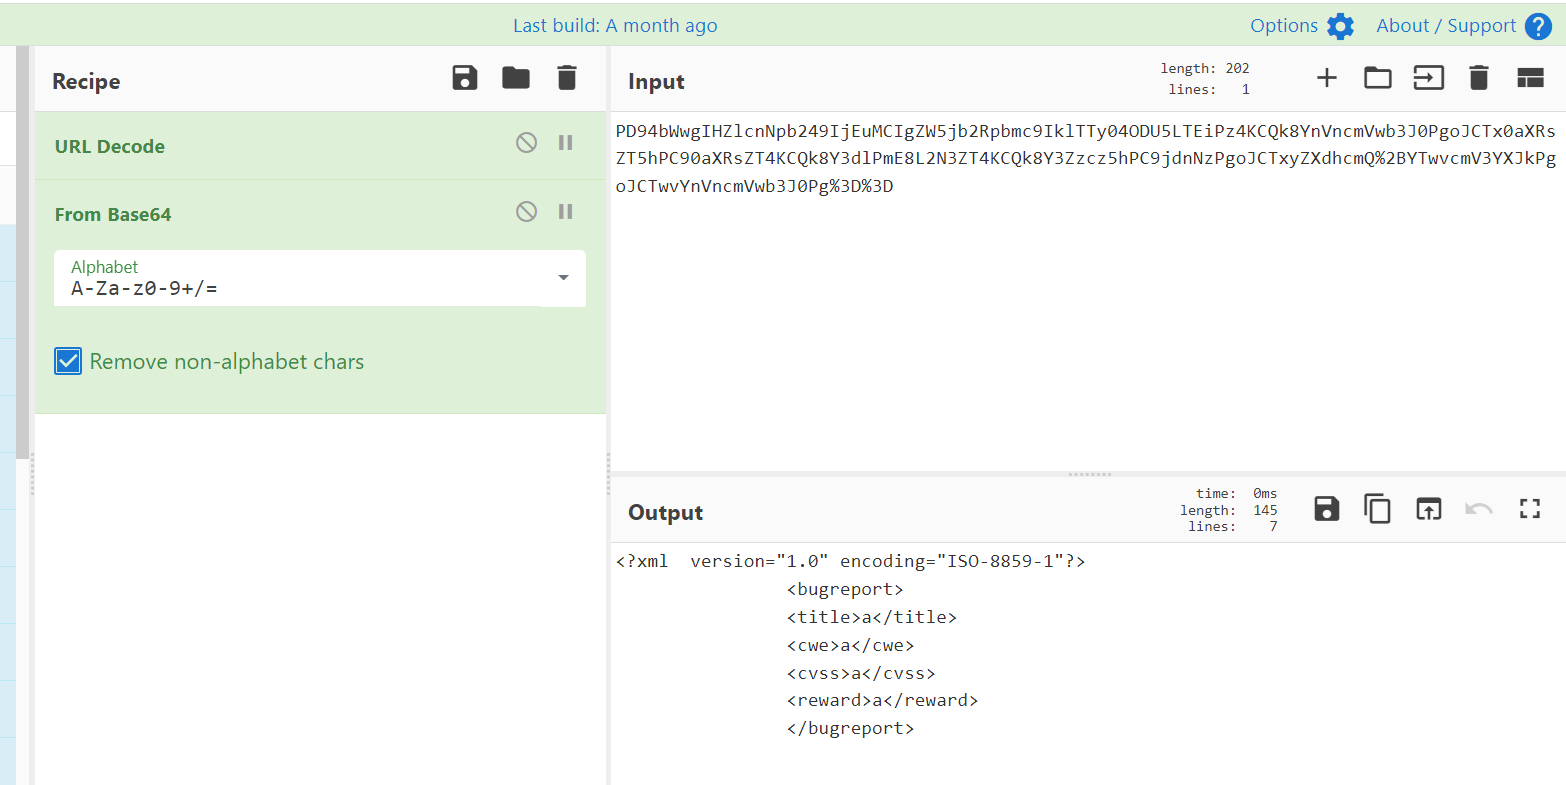Disable the From Base64 operation
Image resolution: width=1566 pixels, height=785 pixels.
click(526, 211)
